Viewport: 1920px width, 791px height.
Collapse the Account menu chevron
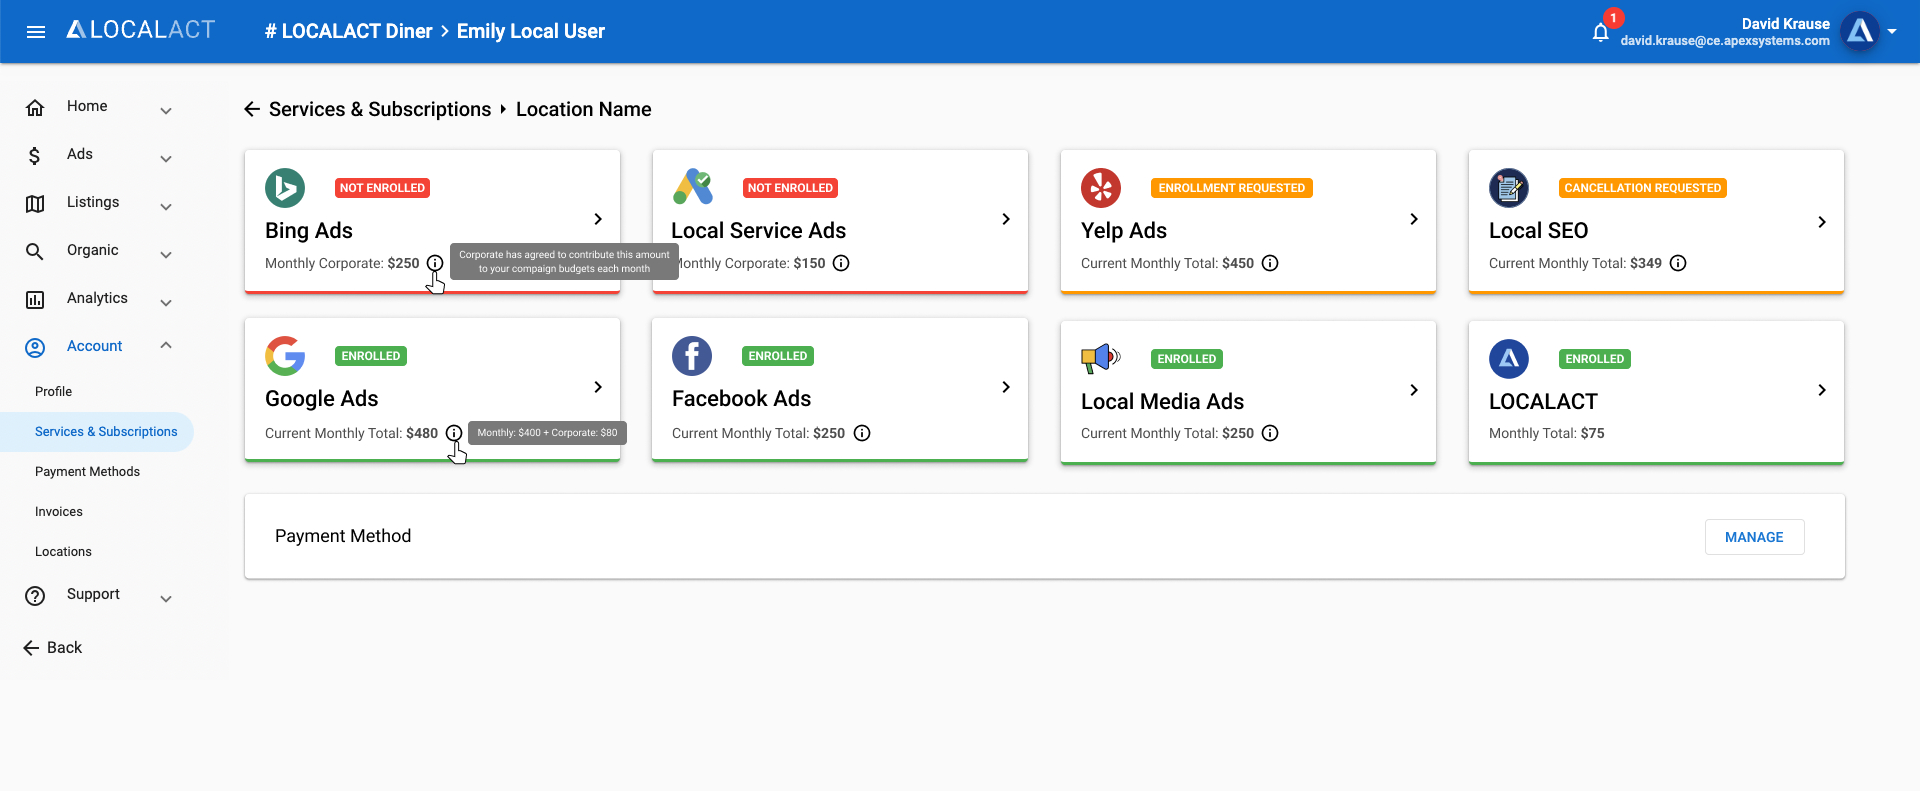(x=166, y=345)
